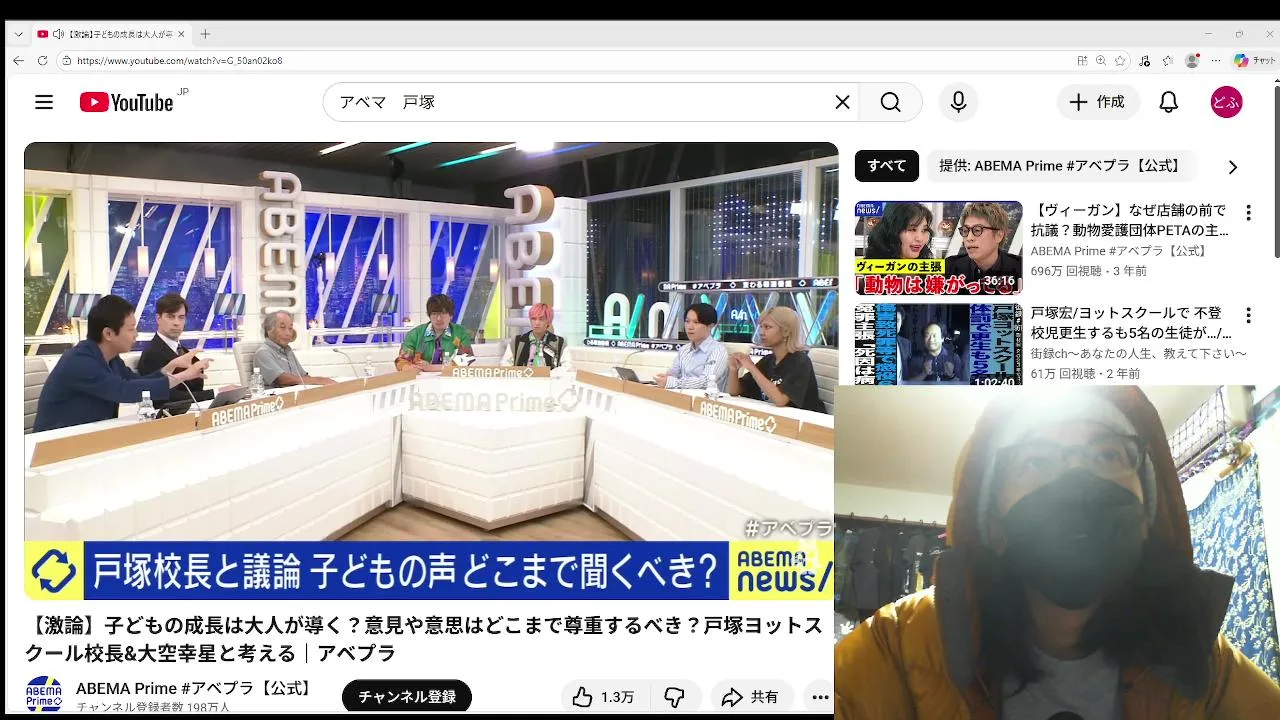This screenshot has width=1280, height=720.
Task: Select the 提供: ABEMA Prime chip
Action: click(1062, 166)
